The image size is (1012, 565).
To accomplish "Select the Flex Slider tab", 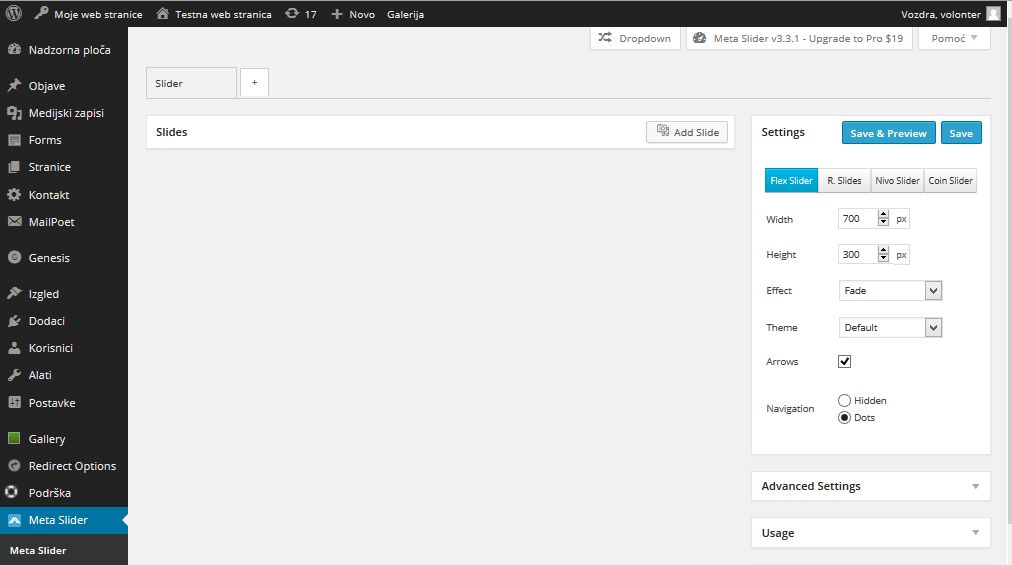I will tap(791, 181).
